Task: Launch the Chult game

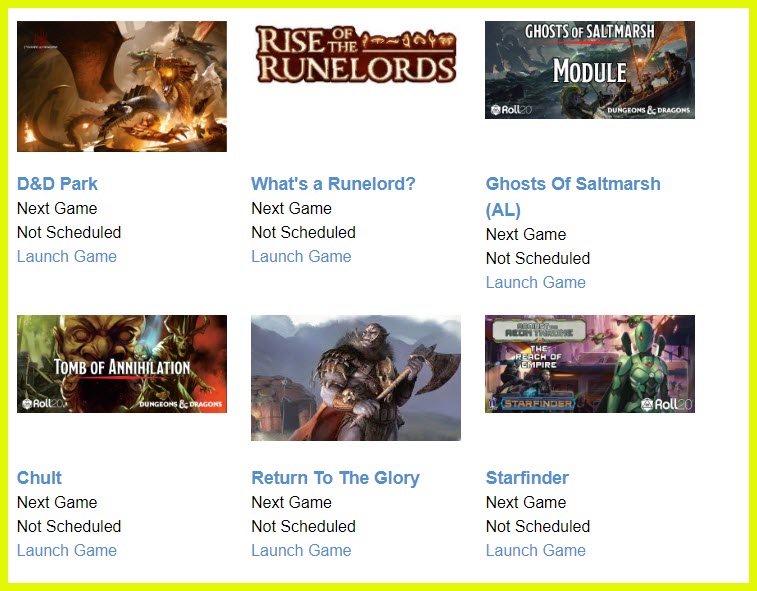Action: (x=67, y=550)
